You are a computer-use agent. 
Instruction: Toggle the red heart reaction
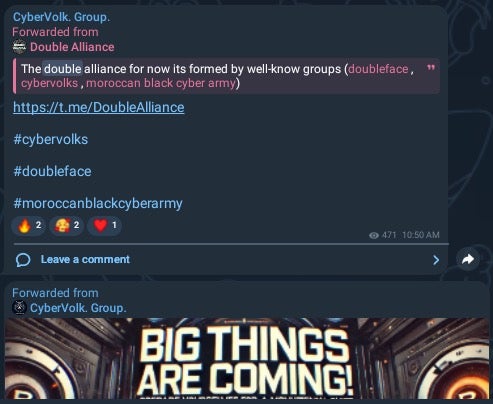pyautogui.click(x=104, y=226)
